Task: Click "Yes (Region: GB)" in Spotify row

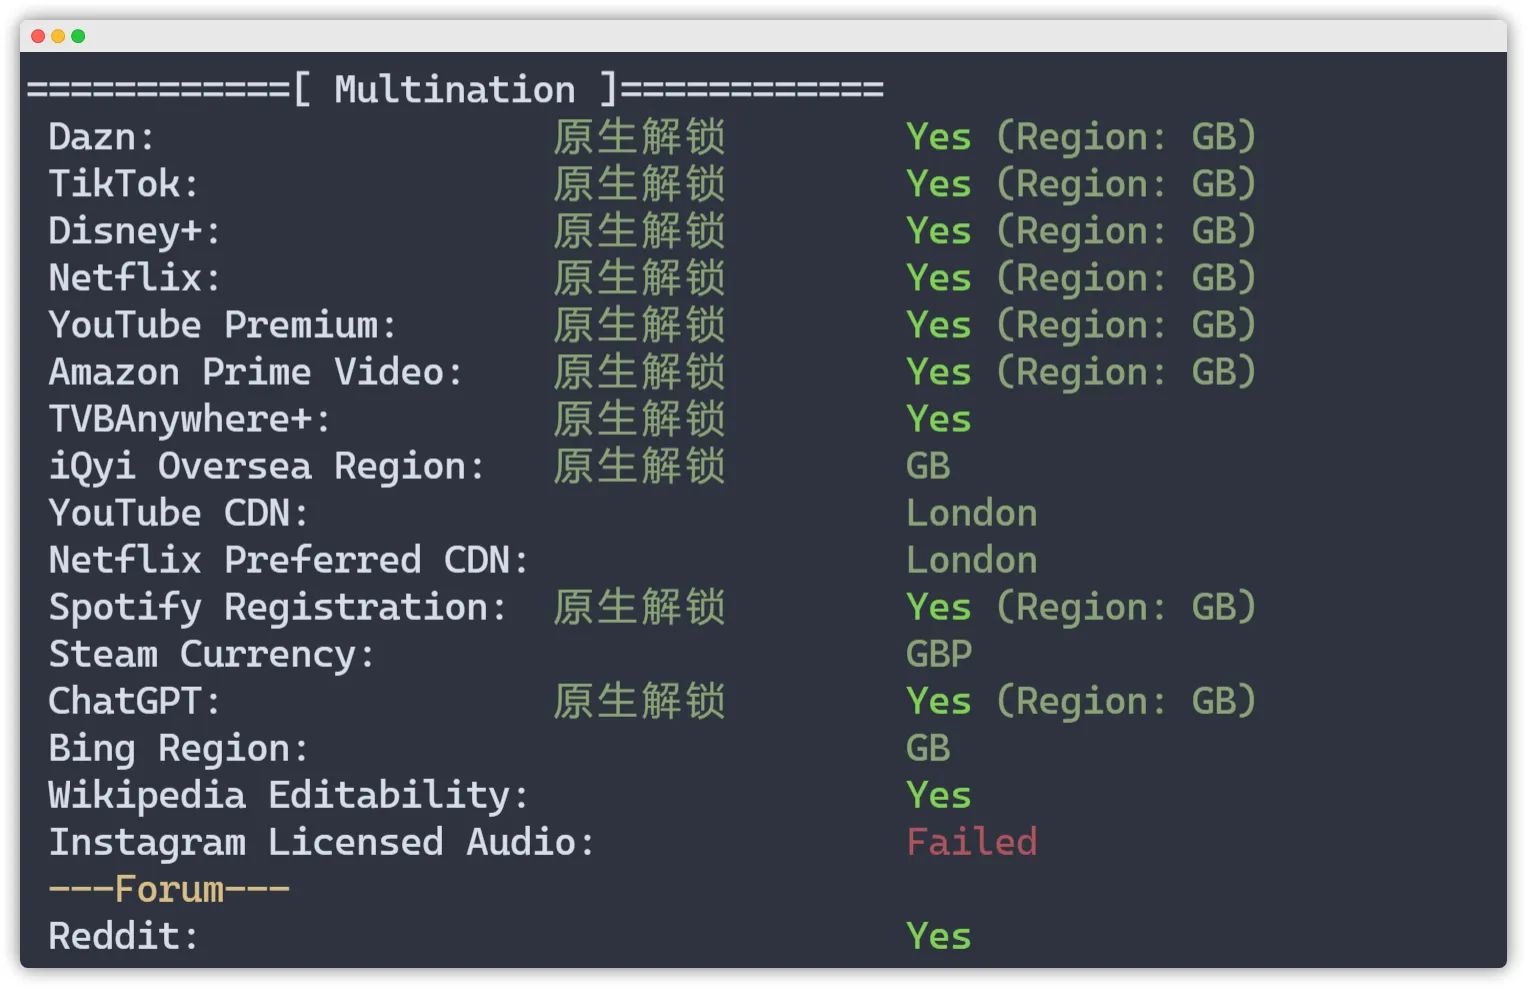Action: click(1081, 607)
